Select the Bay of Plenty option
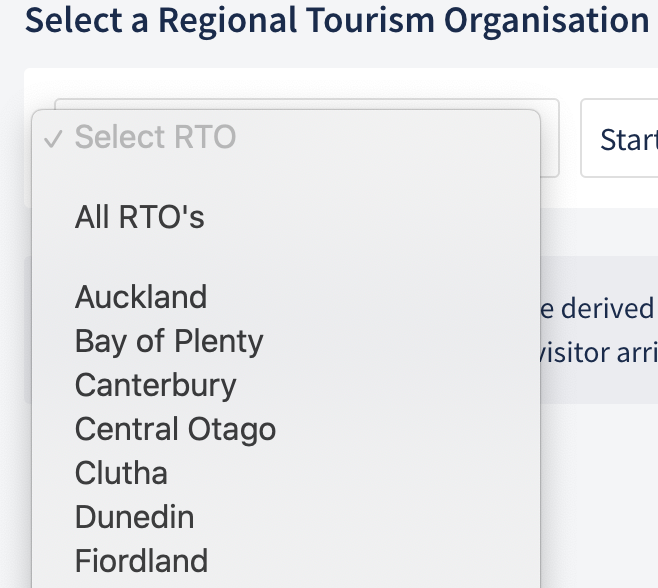The image size is (658, 588). click(169, 341)
